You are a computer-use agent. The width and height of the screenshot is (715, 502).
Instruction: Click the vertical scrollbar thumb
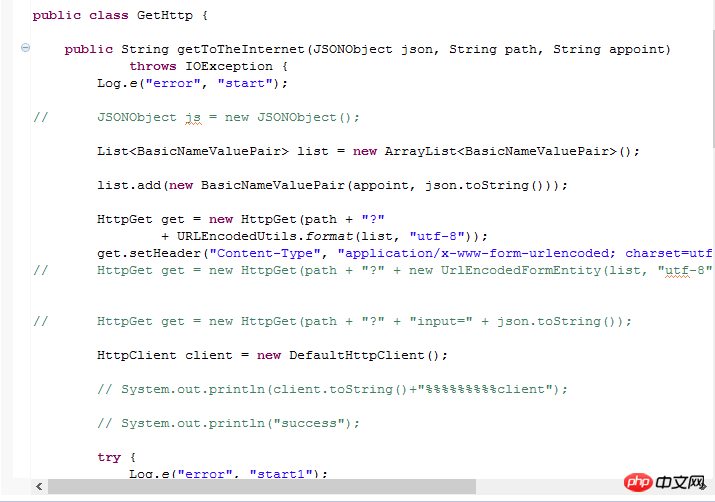coord(713,87)
